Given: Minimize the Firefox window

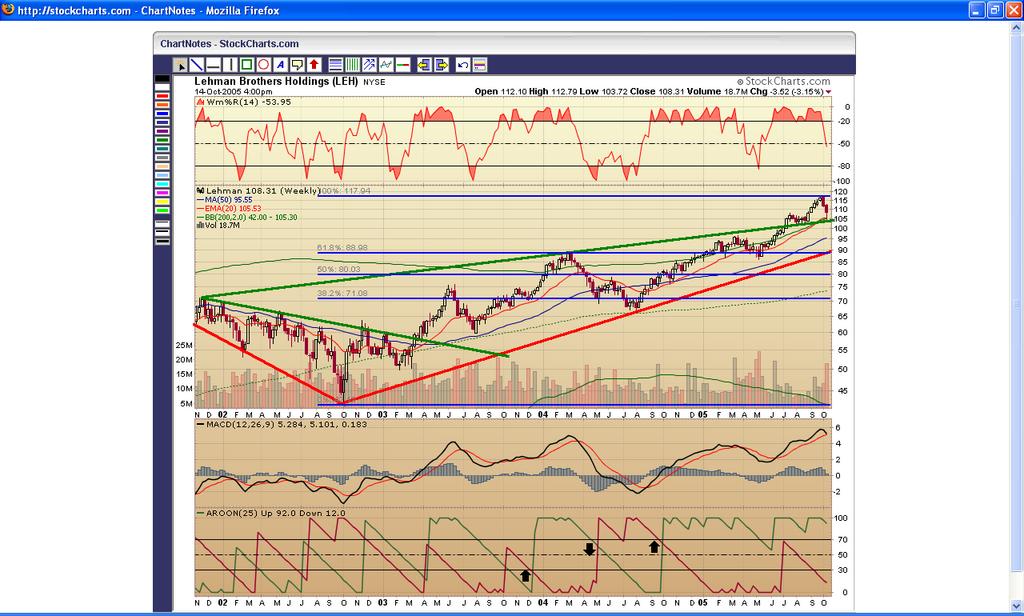Looking at the screenshot, I should click(x=977, y=10).
